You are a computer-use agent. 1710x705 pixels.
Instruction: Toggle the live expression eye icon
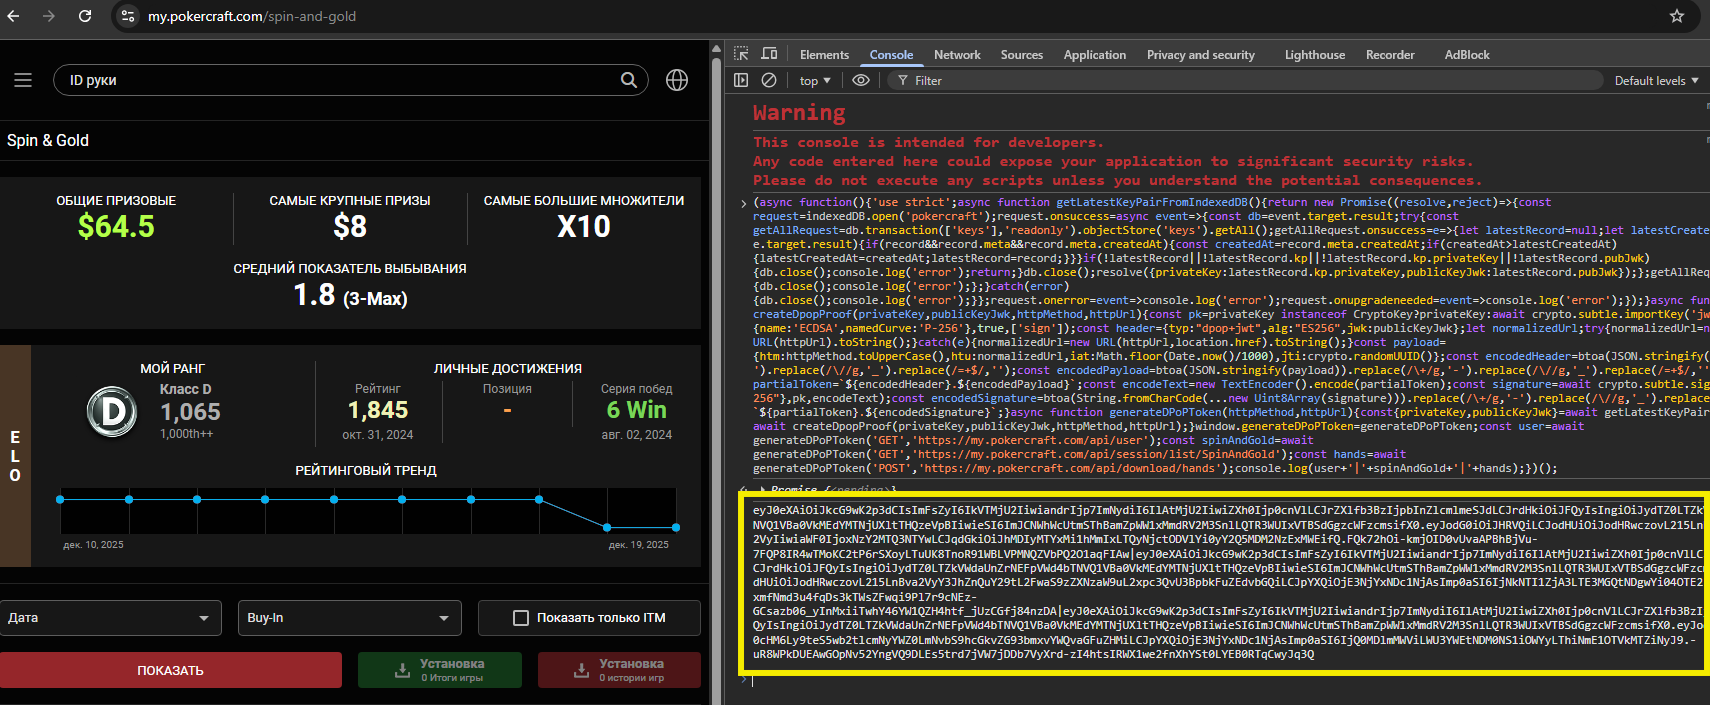click(861, 80)
